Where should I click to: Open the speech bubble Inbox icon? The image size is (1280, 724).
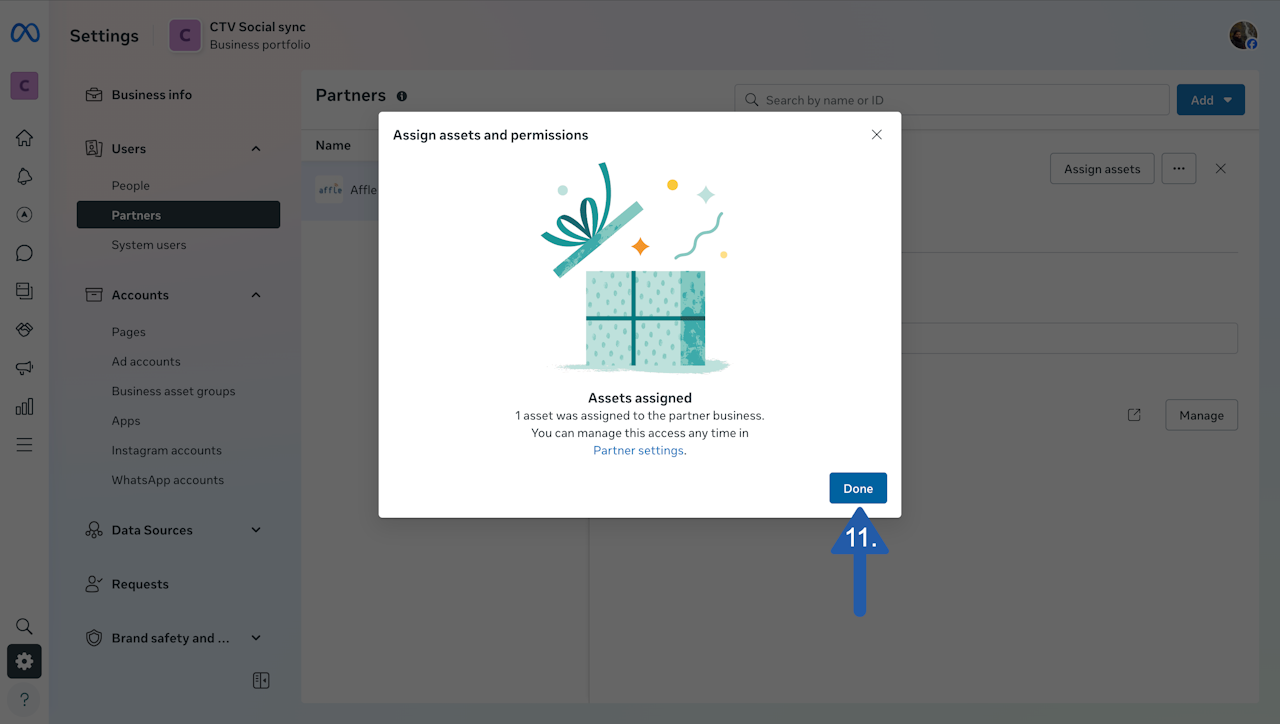[25, 253]
